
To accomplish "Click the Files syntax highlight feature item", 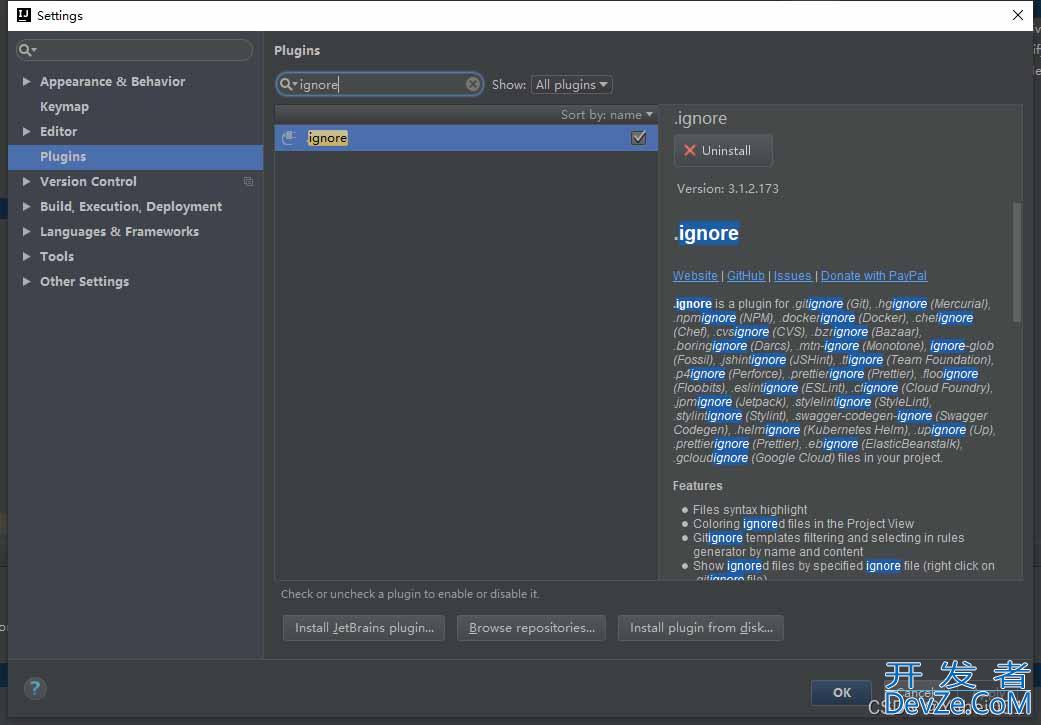I will click(750, 510).
